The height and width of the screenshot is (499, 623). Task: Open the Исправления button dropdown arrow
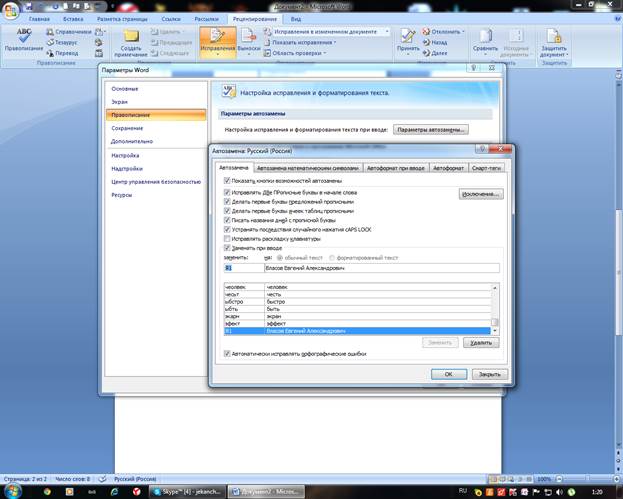(x=218, y=54)
